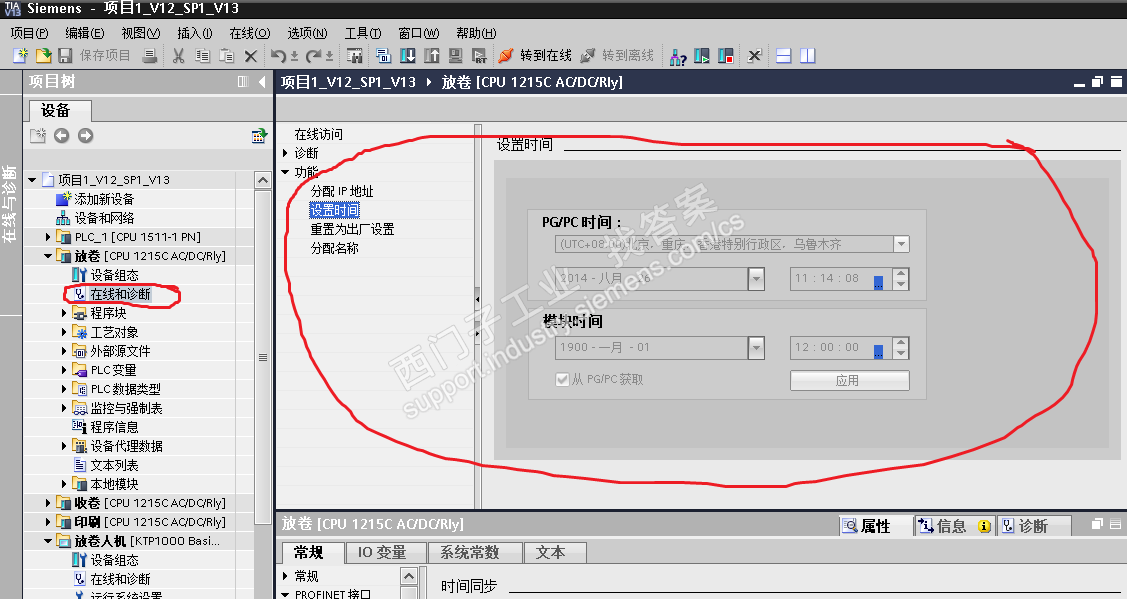Expand the PLC 变量 folder
Image resolution: width=1127 pixels, height=599 pixels.
pos(64,370)
